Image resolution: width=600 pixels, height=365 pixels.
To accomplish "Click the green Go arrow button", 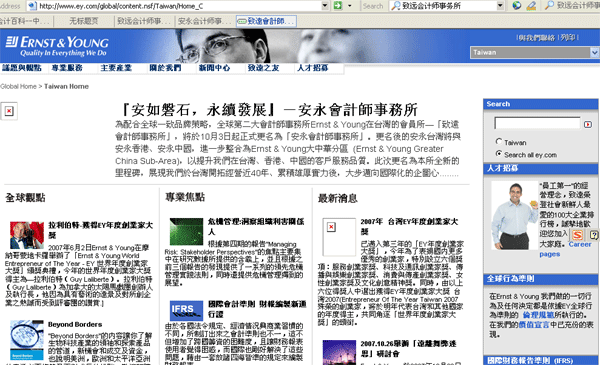I will tap(338, 5).
